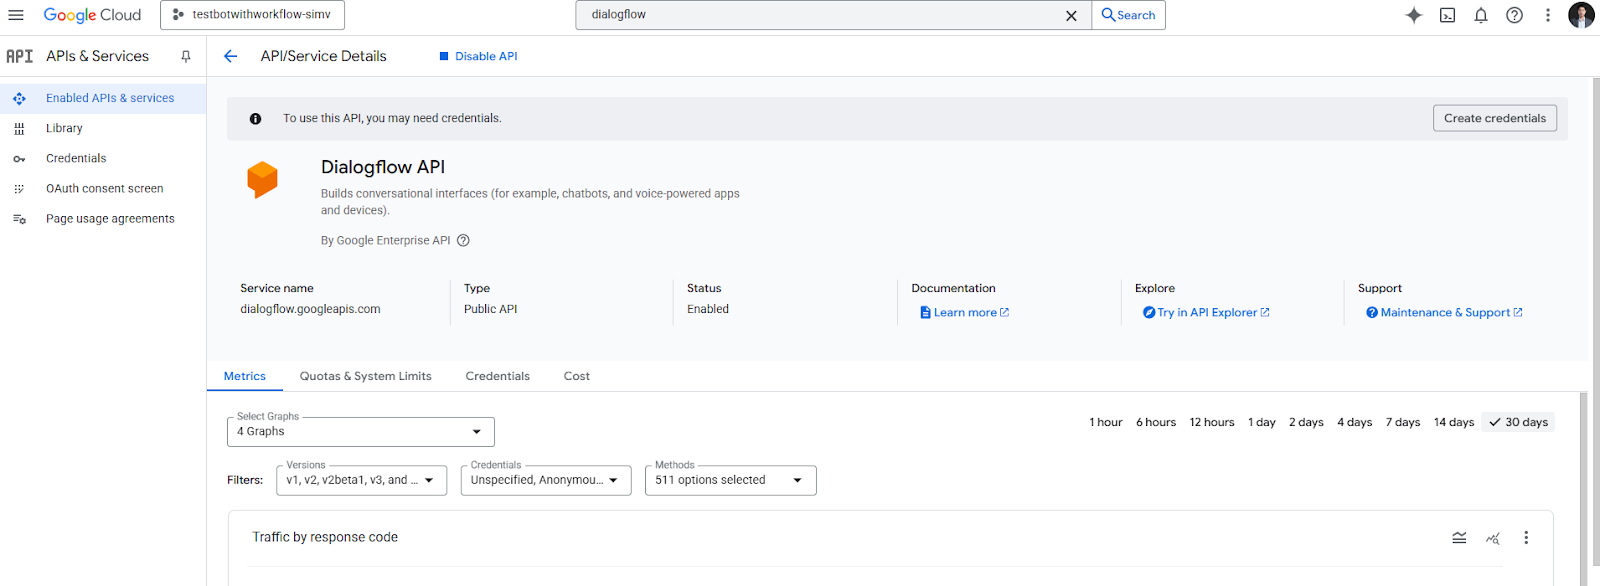The image size is (1600, 586).
Task: Clear the search box text
Action: (1071, 15)
